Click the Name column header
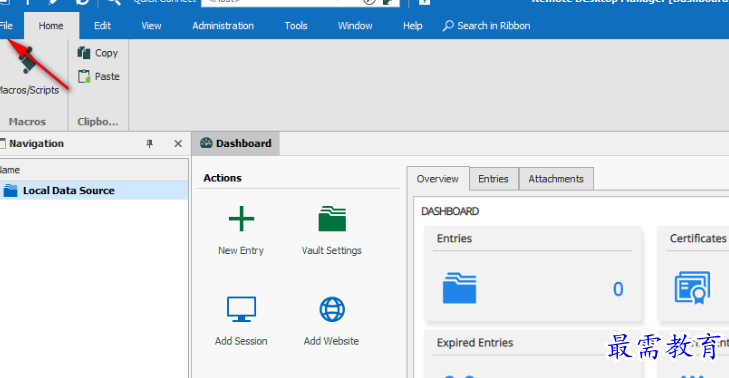The height and width of the screenshot is (378, 729). point(94,170)
